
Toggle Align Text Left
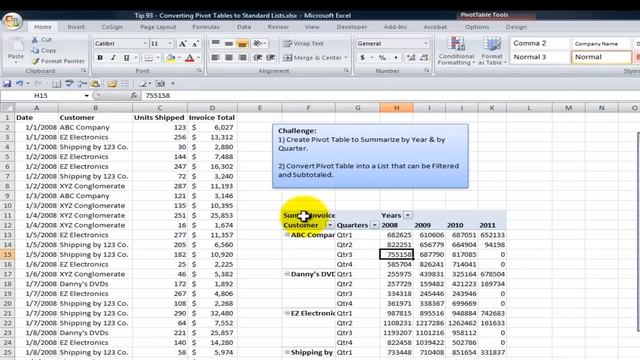pos(216,58)
